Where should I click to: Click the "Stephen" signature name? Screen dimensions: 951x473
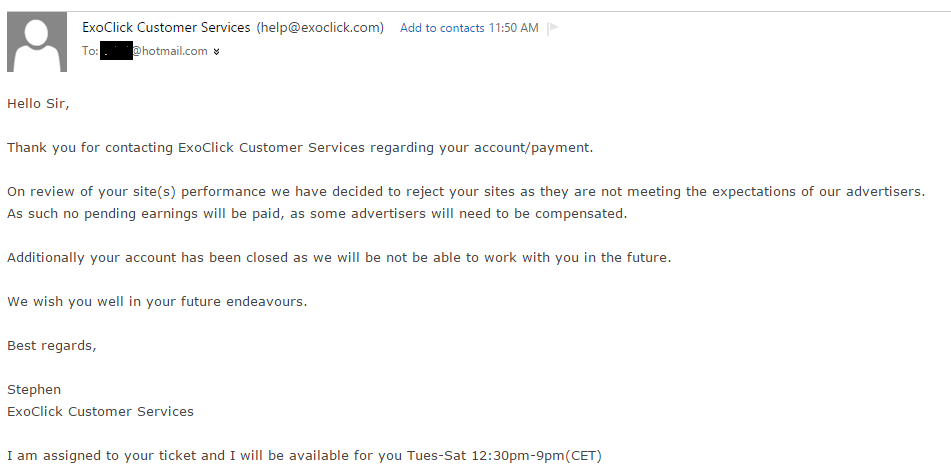click(34, 389)
